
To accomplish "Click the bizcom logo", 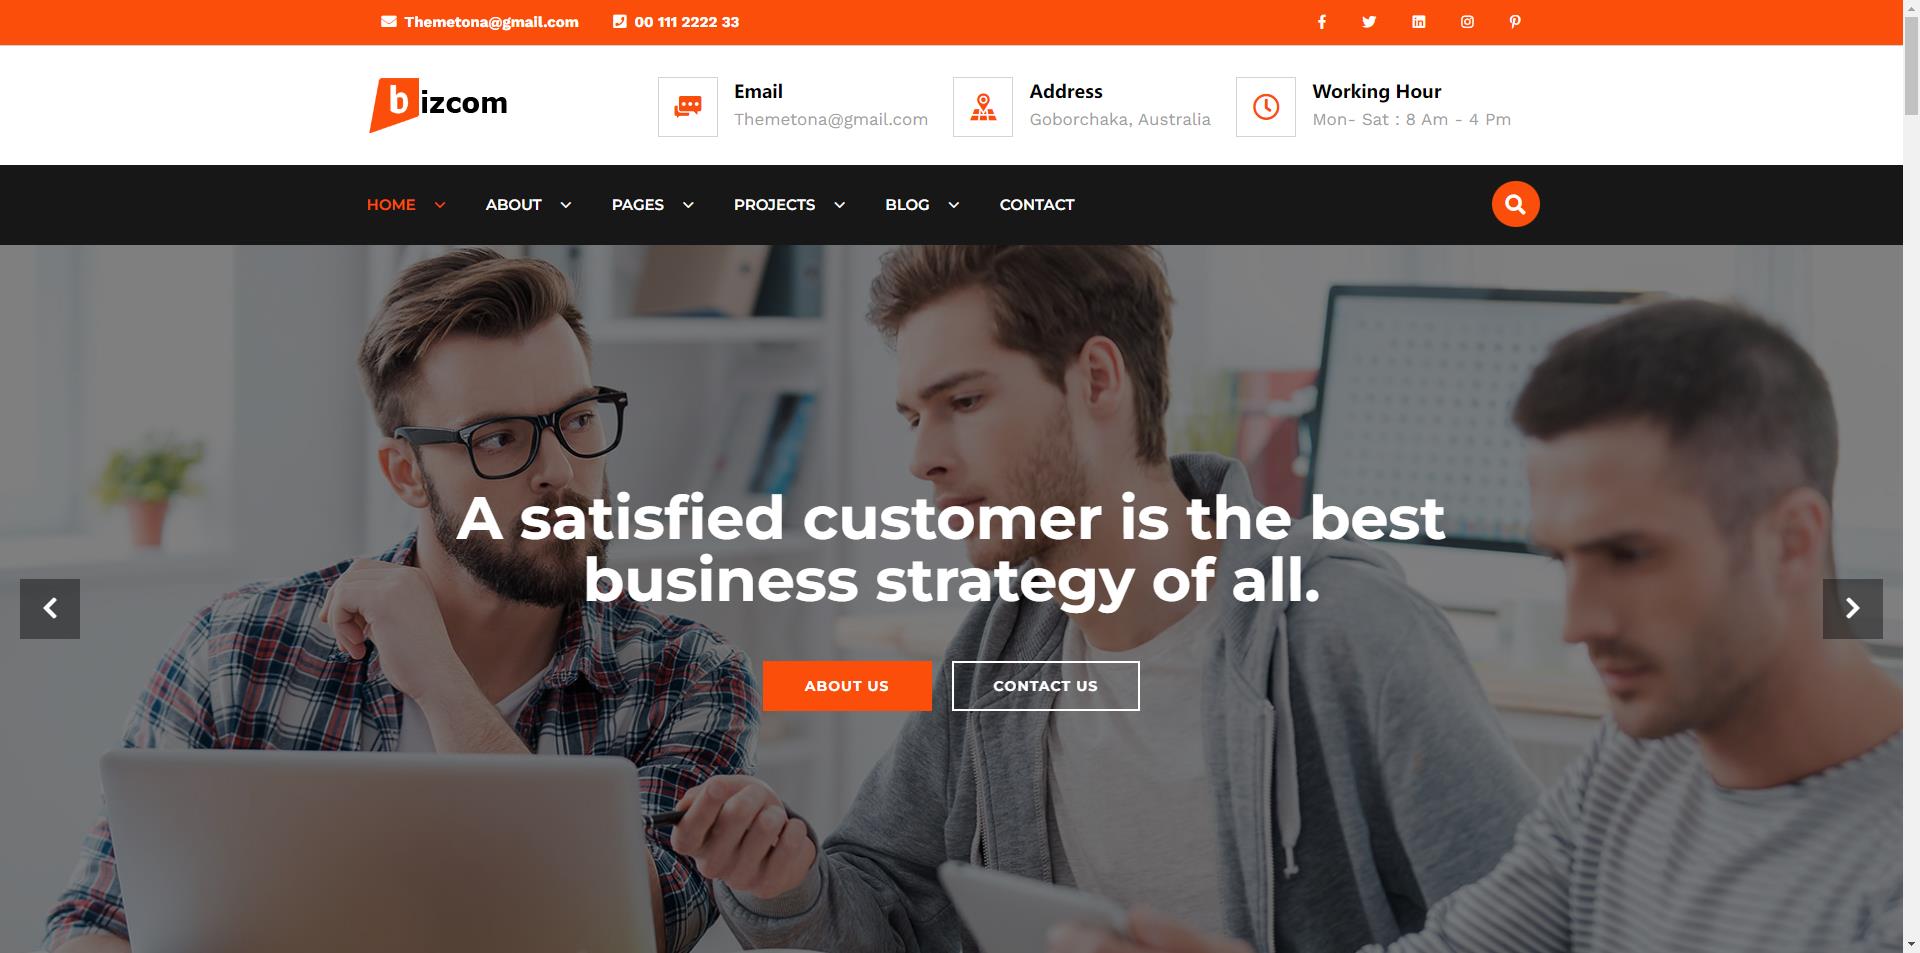I will tap(439, 104).
